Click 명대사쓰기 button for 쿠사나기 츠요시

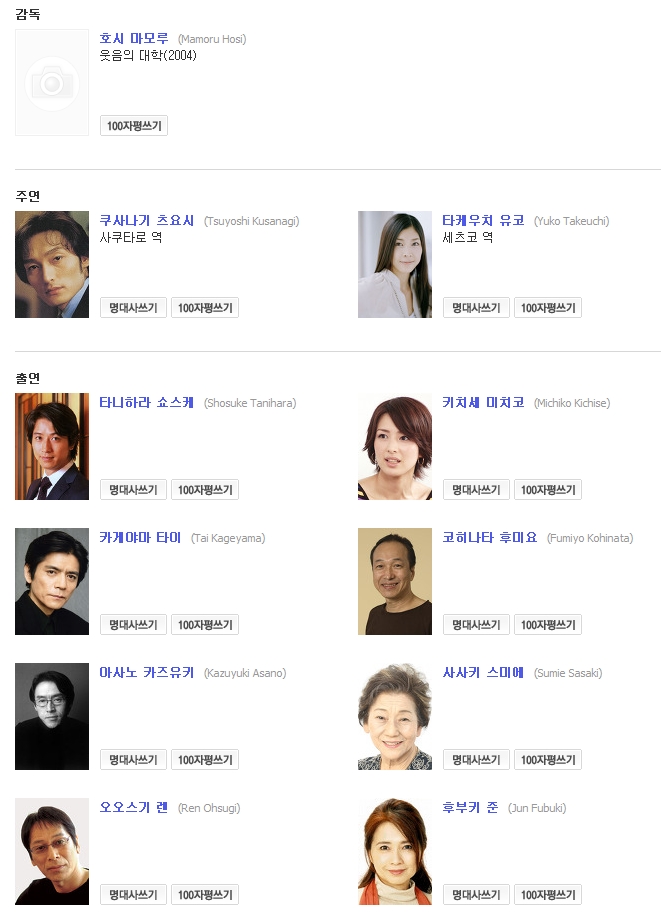coord(133,308)
